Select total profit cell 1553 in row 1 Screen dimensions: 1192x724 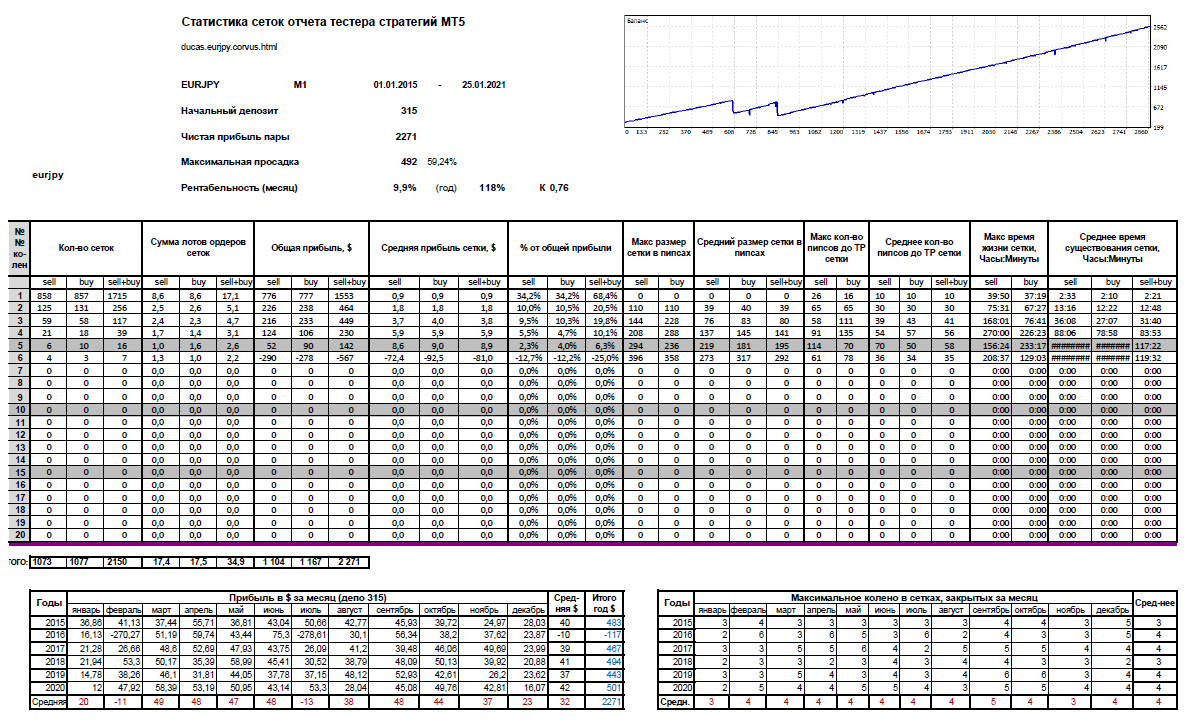point(350,296)
